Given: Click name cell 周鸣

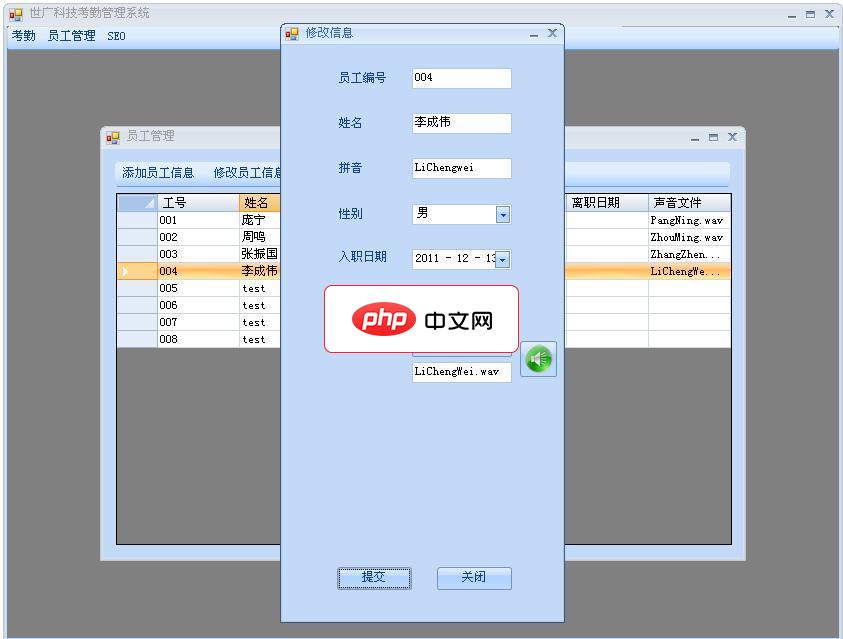Looking at the screenshot, I should (x=260, y=238).
